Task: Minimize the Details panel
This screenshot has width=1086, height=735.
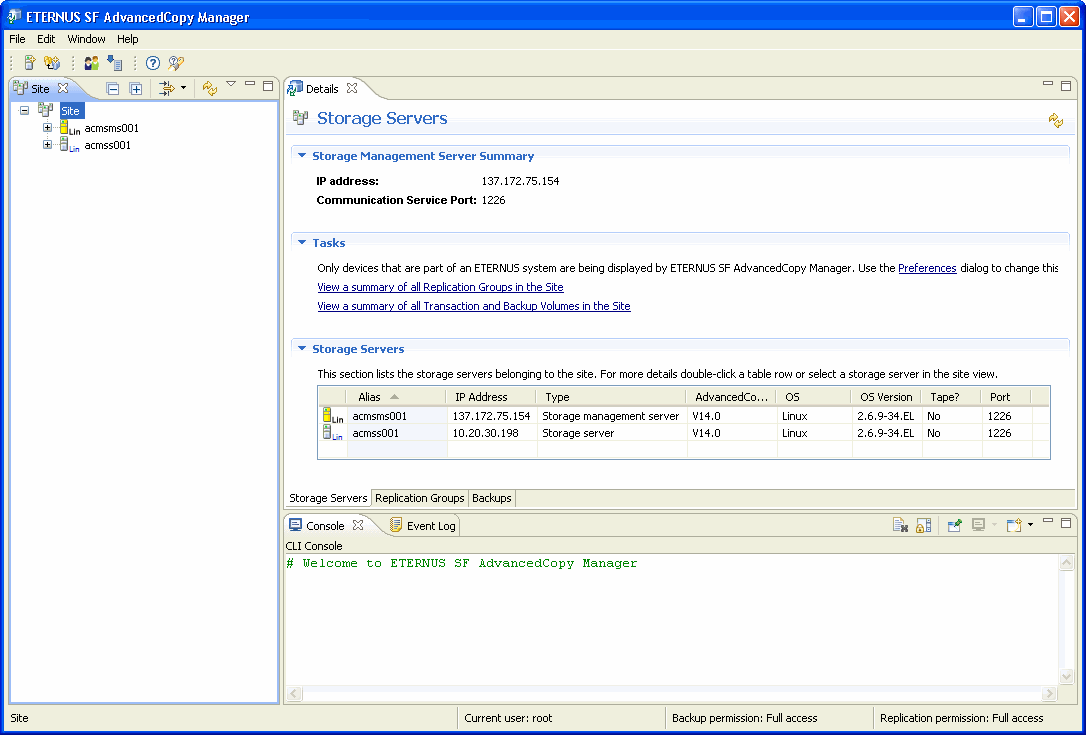Action: [1048, 85]
